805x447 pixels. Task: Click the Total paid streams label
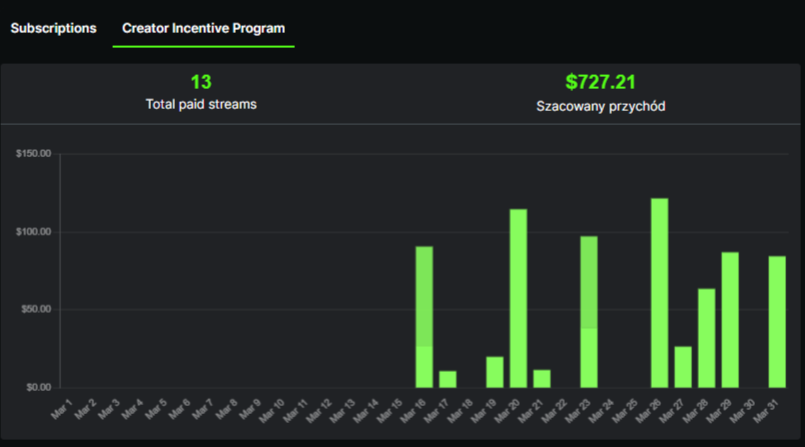pos(201,104)
